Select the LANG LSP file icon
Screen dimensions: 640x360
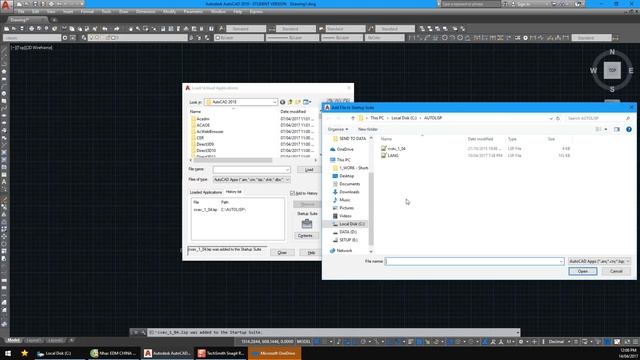pyautogui.click(x=383, y=156)
